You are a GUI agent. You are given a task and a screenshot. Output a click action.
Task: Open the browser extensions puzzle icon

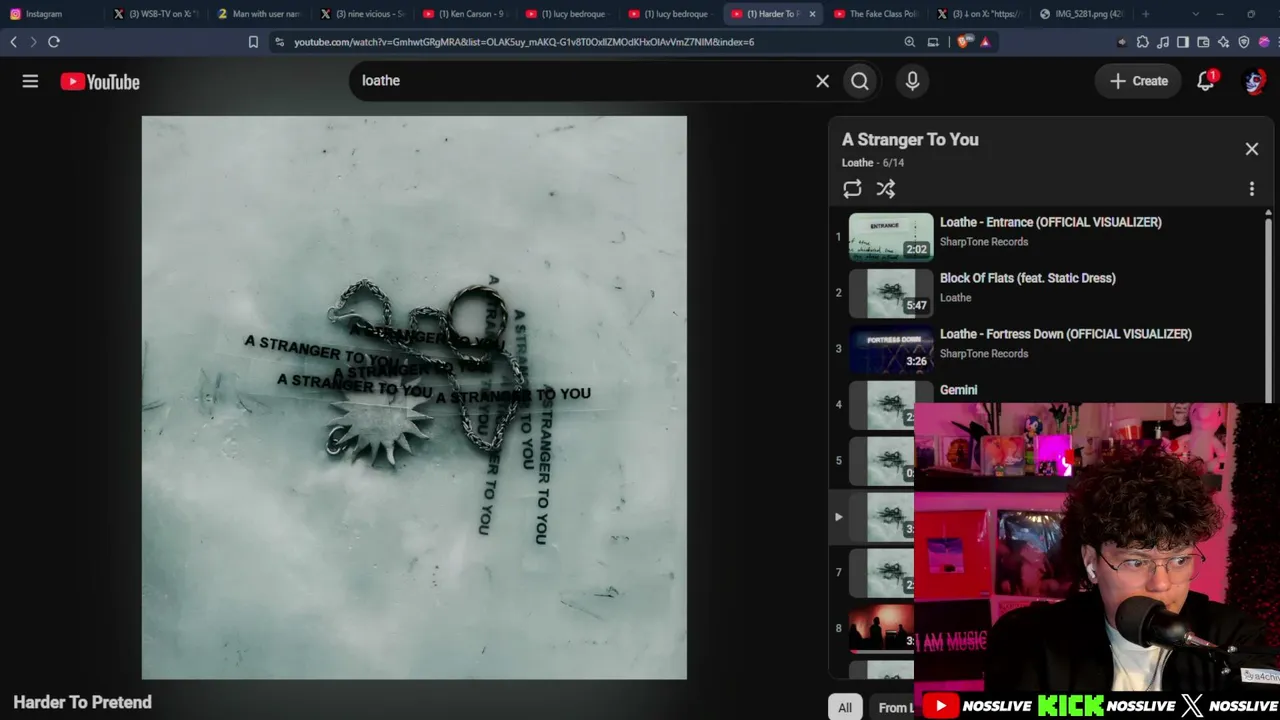pyautogui.click(x=1143, y=42)
